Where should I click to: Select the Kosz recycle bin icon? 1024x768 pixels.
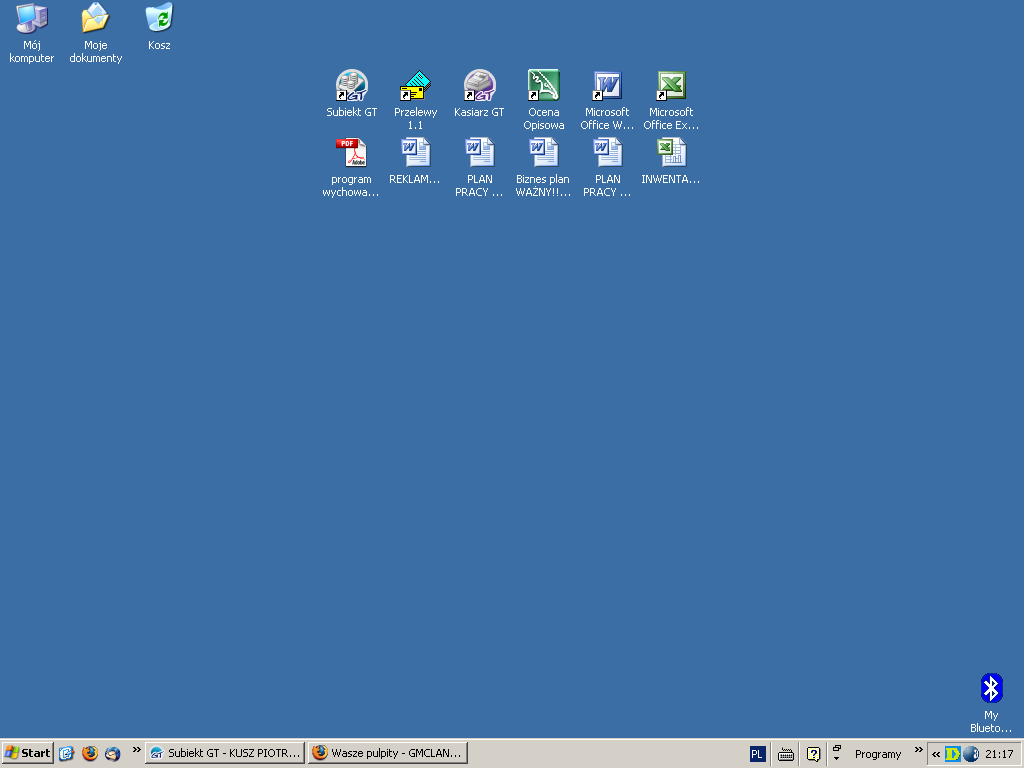coord(159,19)
